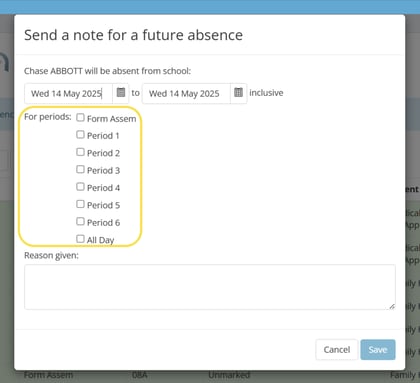
Task: Enable the All Day checkbox
Action: [x=80, y=239]
